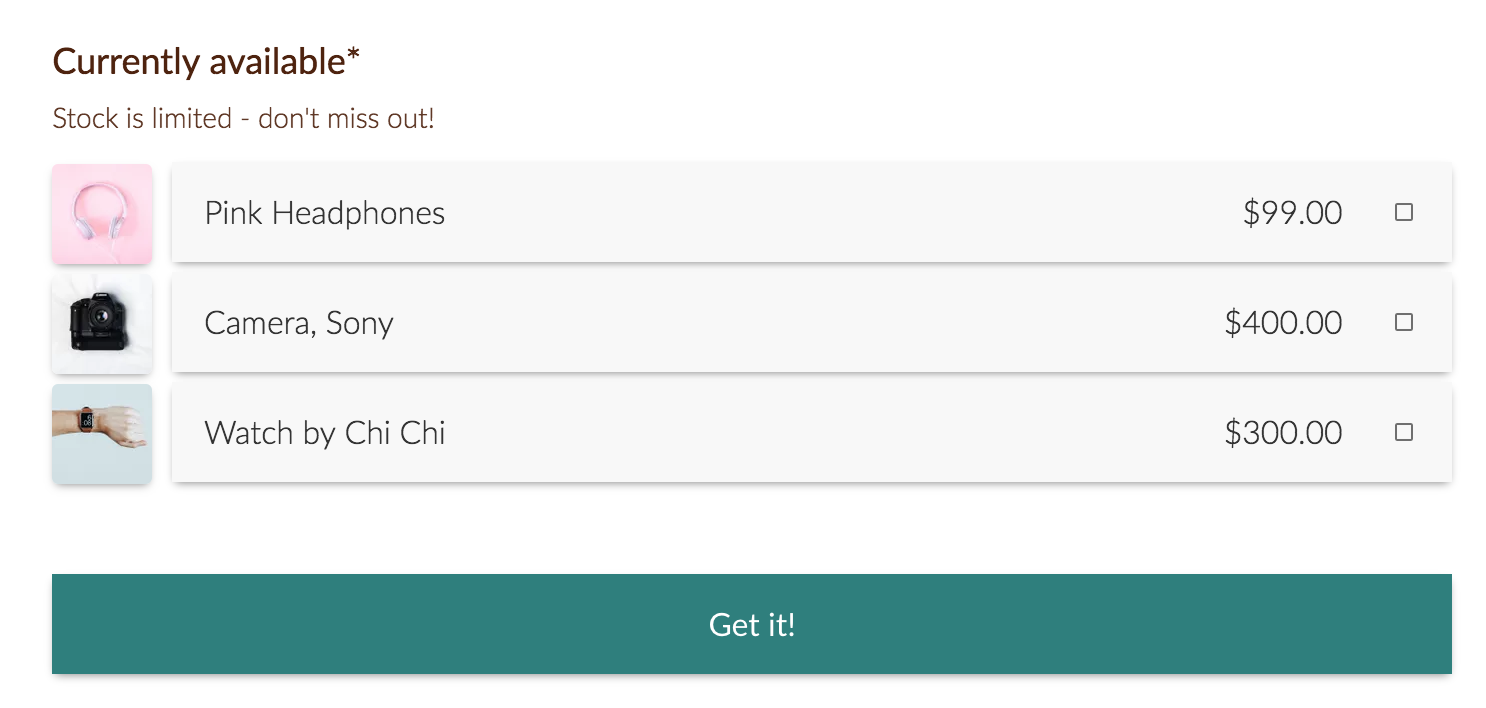Click the Stock is limited text

[x=142, y=119]
